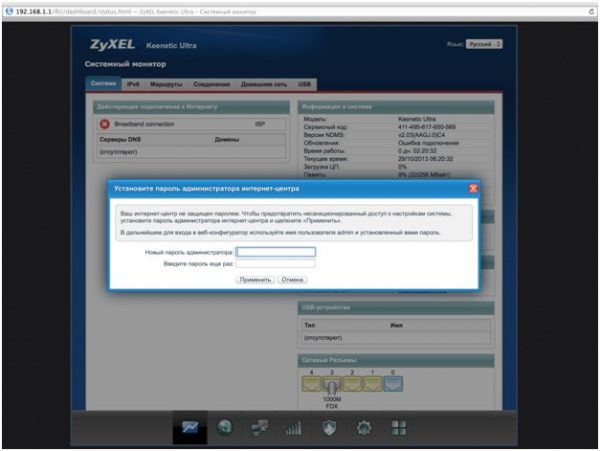
Task: Click the Применить button
Action: 255,280
